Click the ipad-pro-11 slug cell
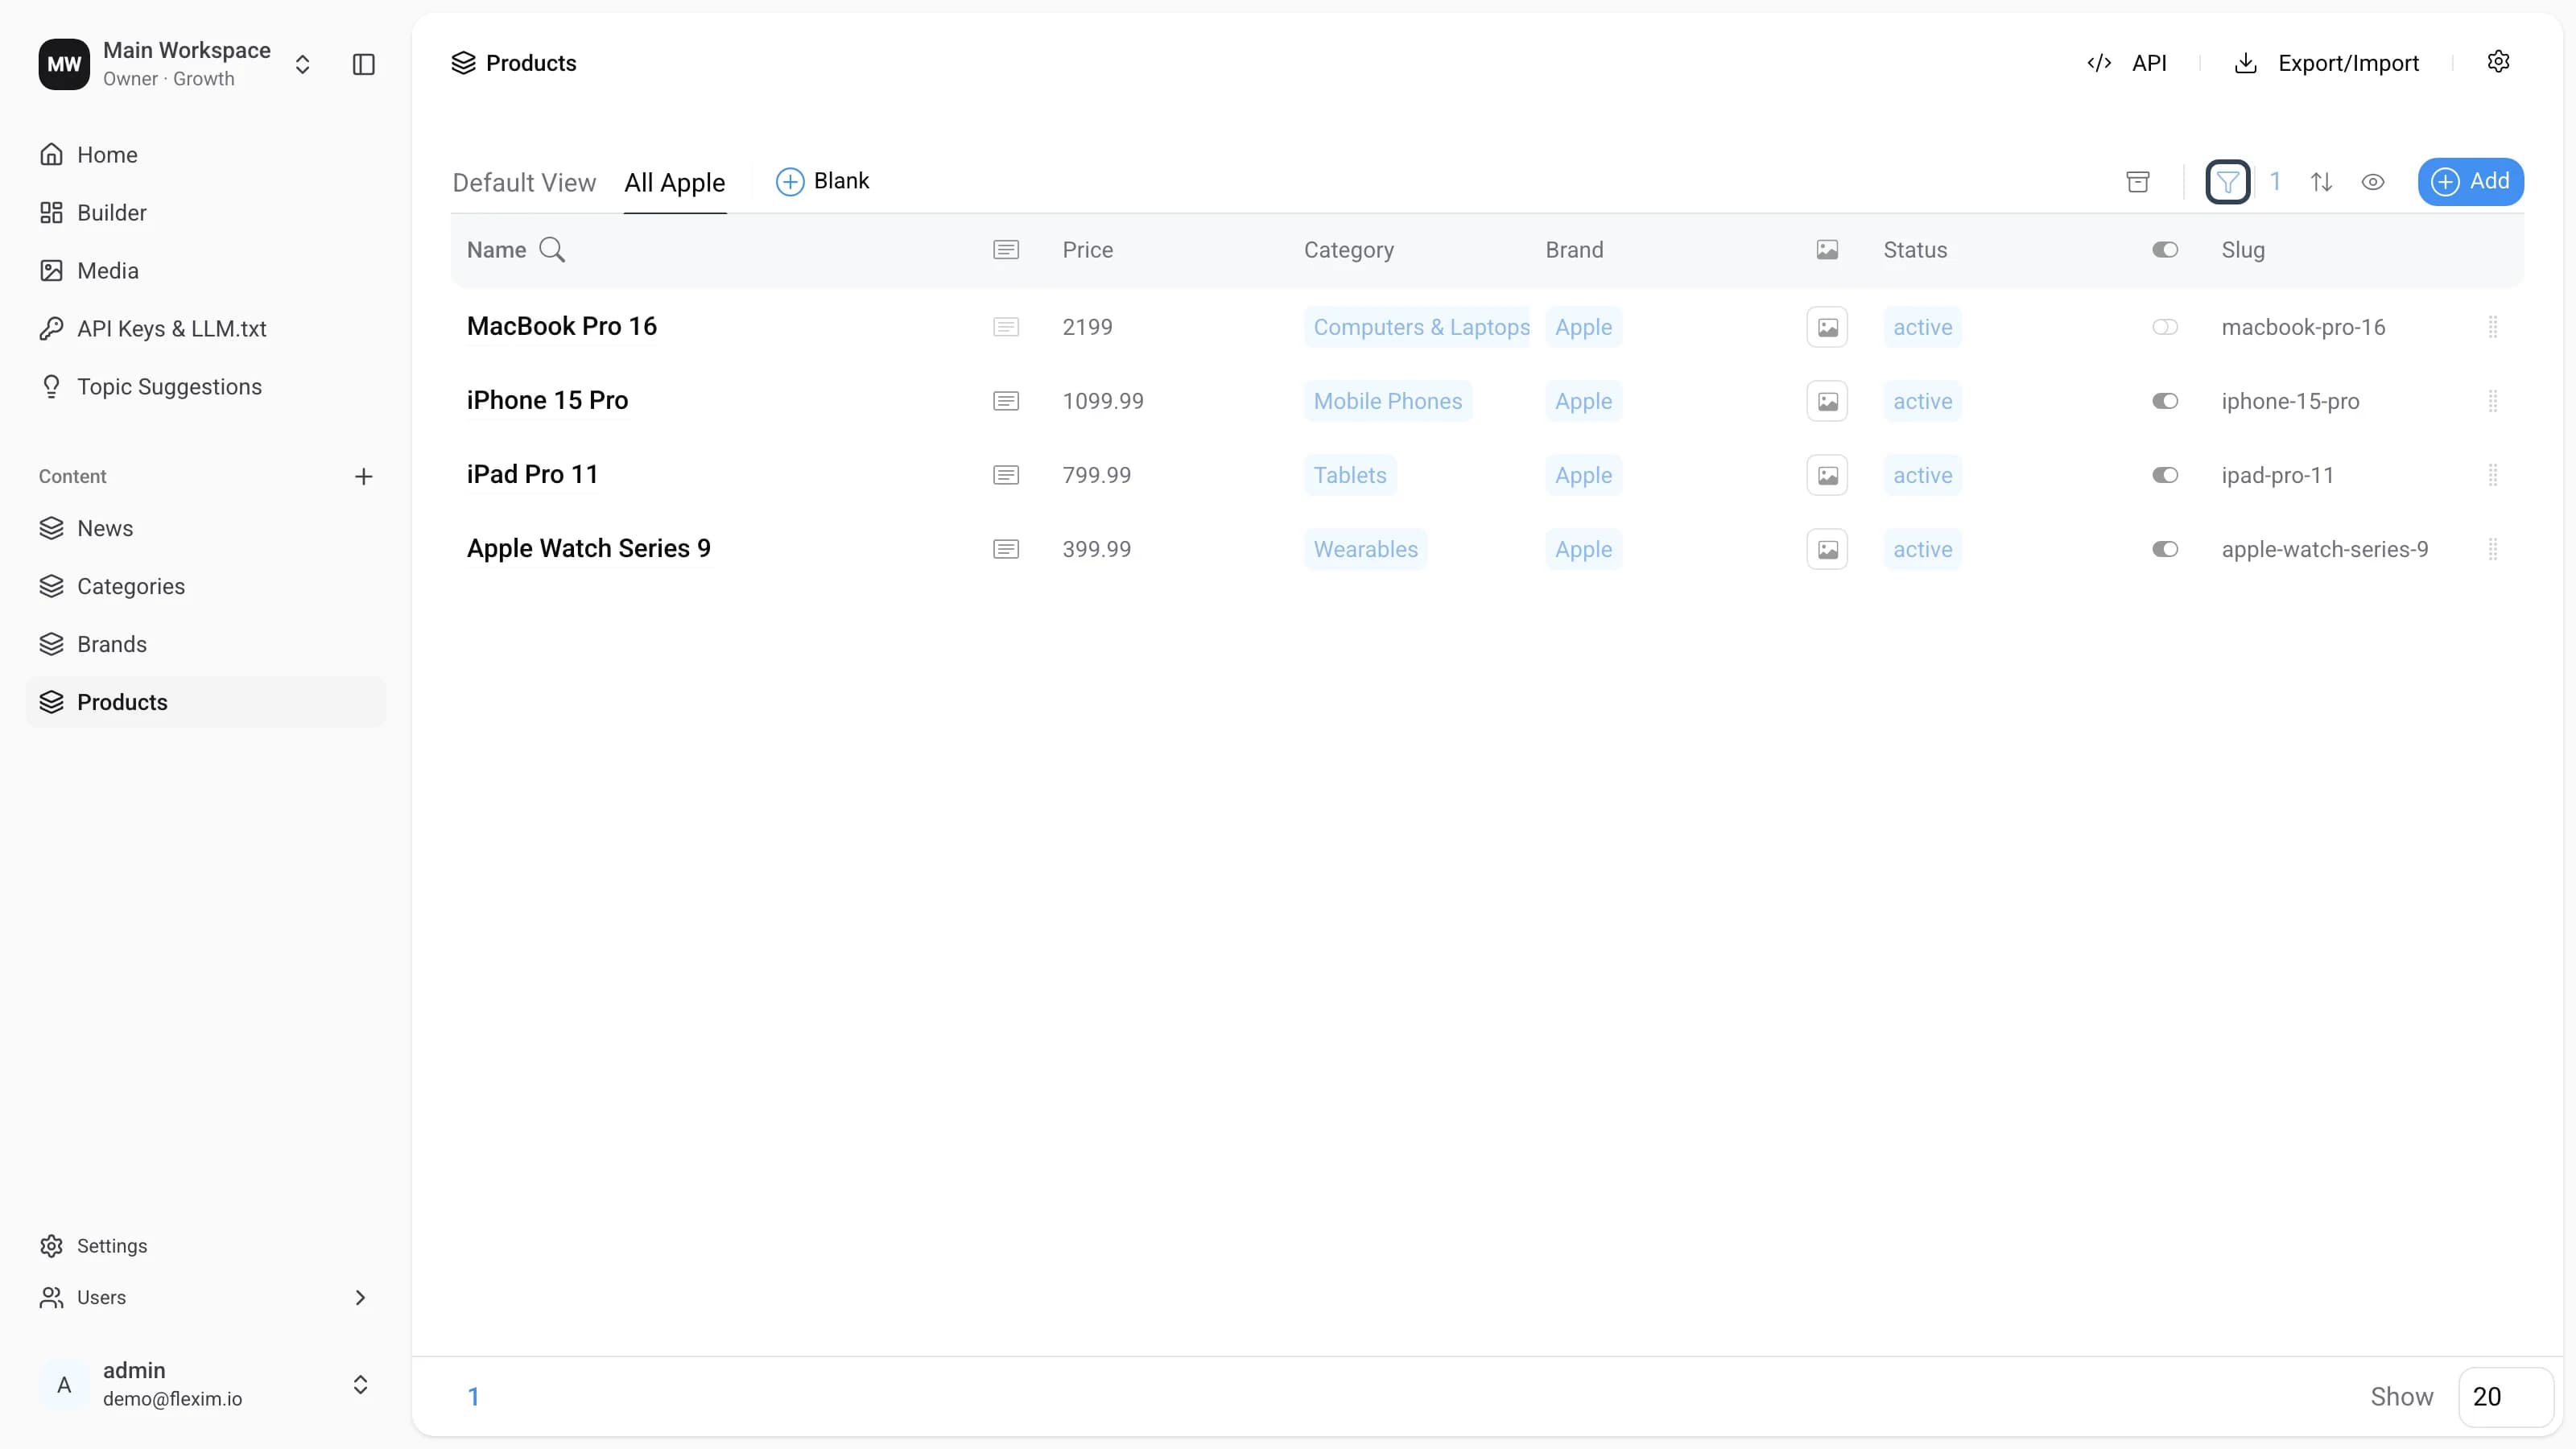The height and width of the screenshot is (1449, 2576). point(2277,475)
